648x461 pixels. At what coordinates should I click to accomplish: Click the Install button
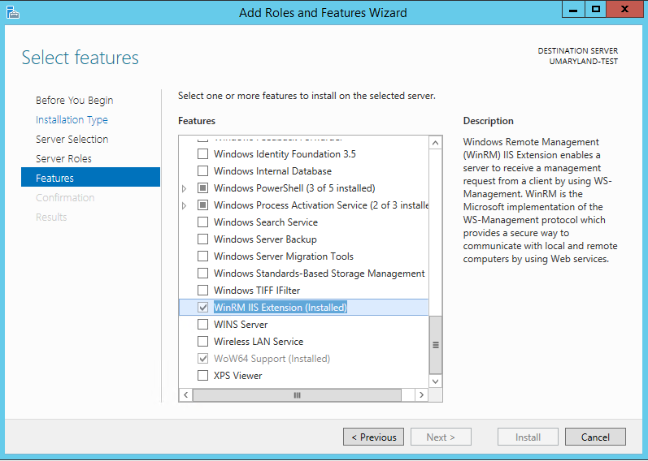point(528,437)
